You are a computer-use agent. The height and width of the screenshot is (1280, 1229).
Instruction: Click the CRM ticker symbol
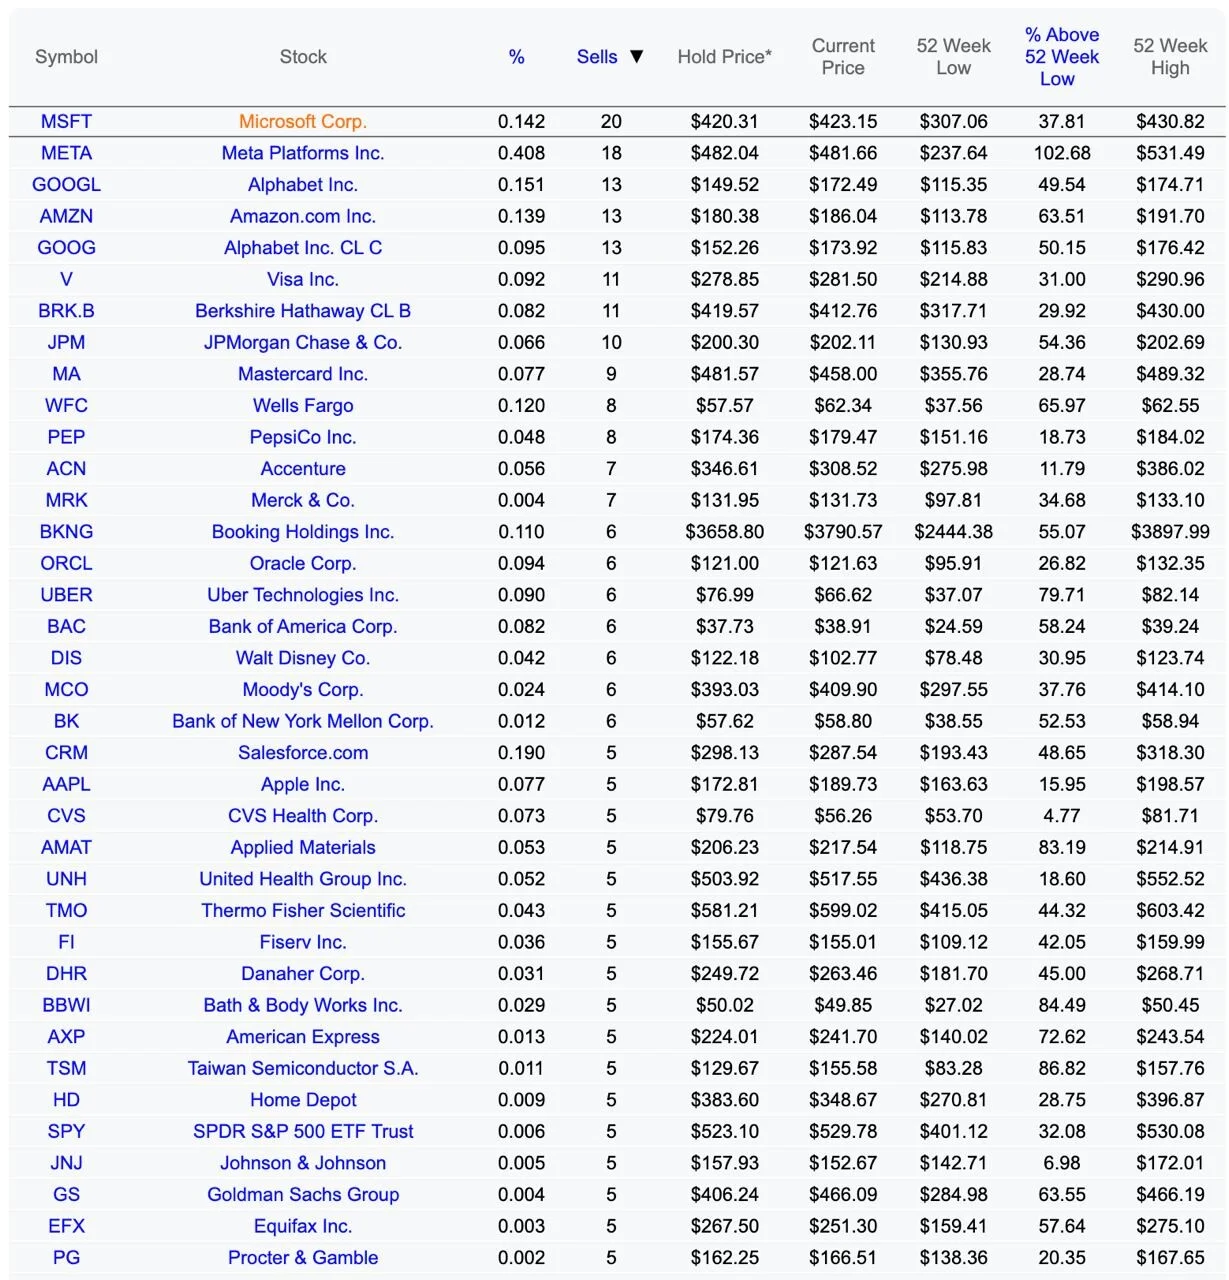pos(66,753)
